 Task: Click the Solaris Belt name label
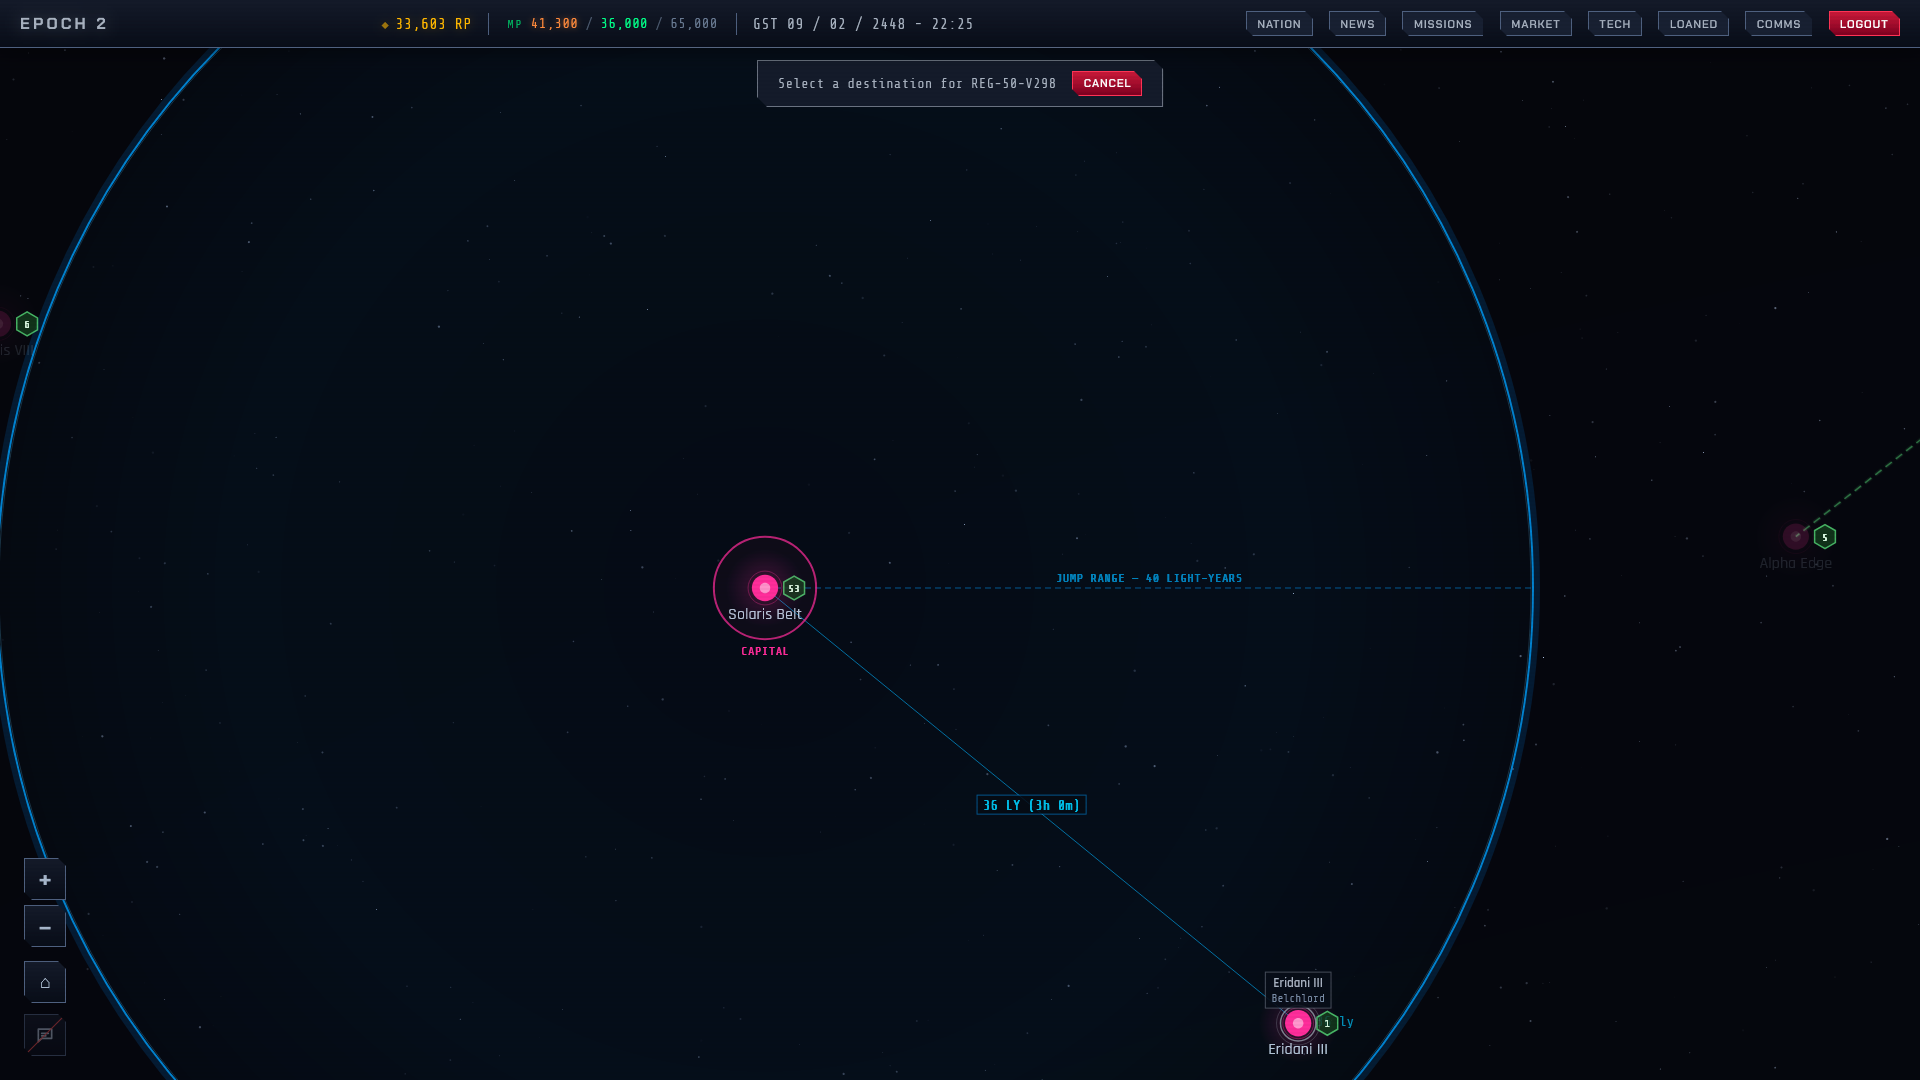(765, 614)
